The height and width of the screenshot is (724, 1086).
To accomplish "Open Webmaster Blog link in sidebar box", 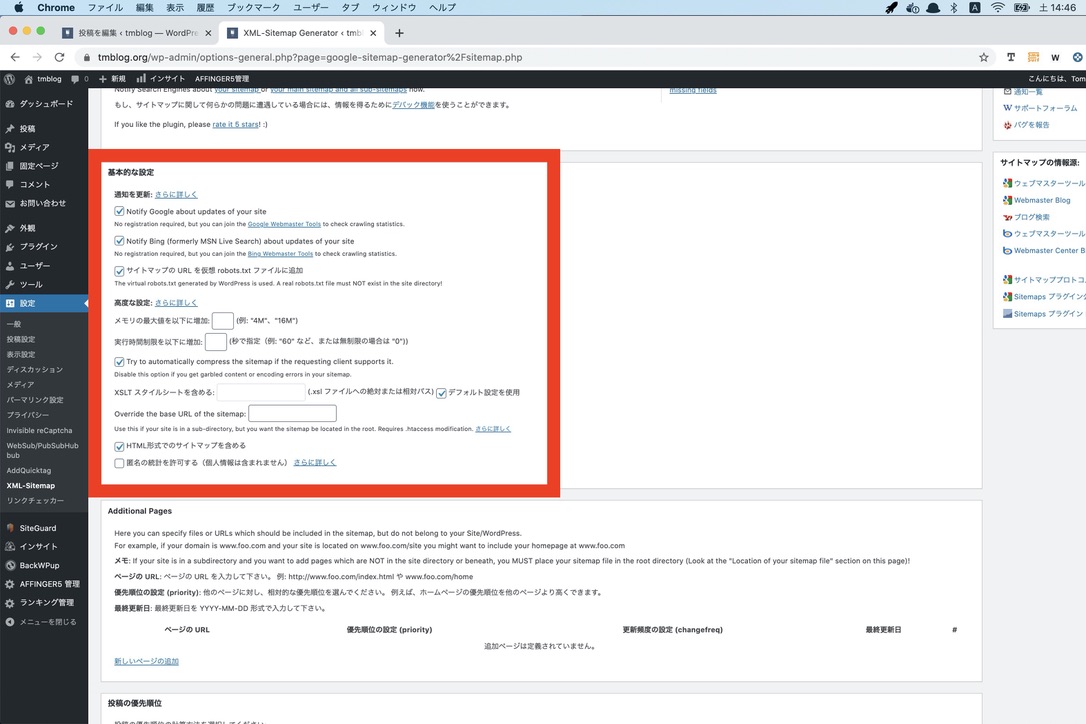I will (1042, 200).
